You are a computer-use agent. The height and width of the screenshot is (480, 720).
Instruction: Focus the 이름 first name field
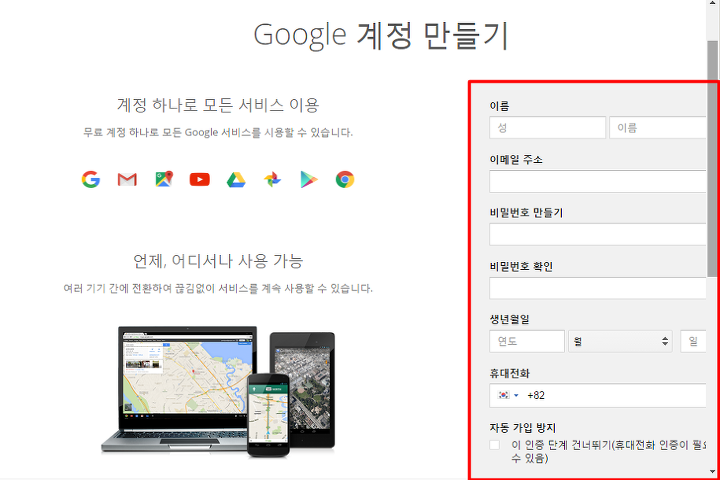(658, 128)
